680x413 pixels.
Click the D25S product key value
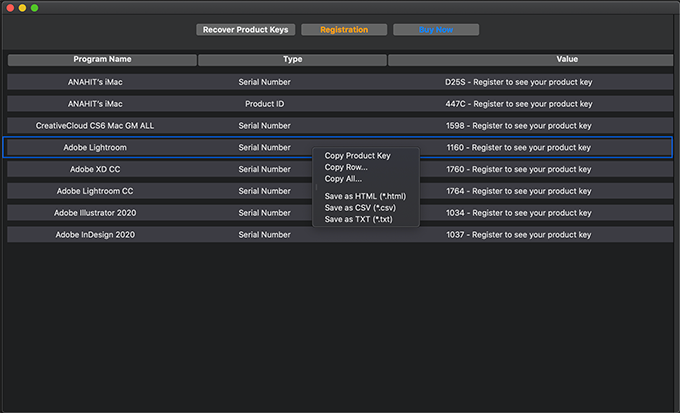[x=519, y=82]
